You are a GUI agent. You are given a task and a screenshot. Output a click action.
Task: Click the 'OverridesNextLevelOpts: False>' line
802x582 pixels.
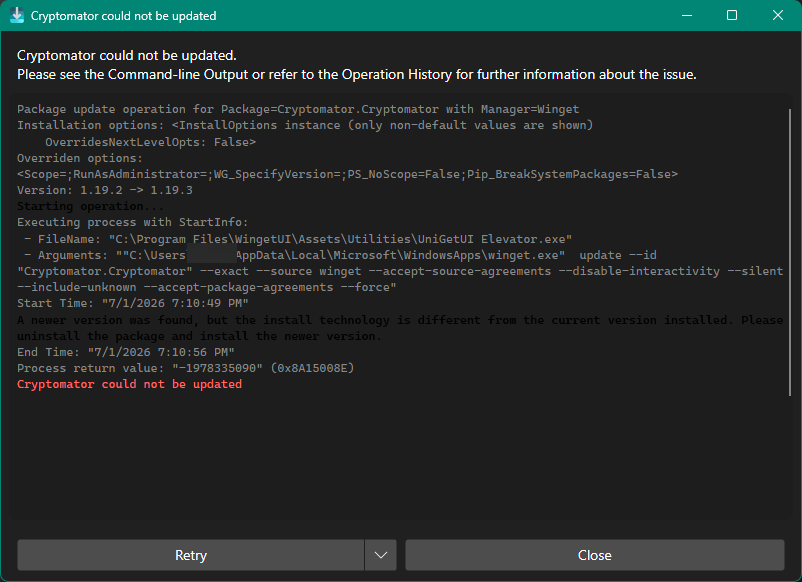point(150,142)
